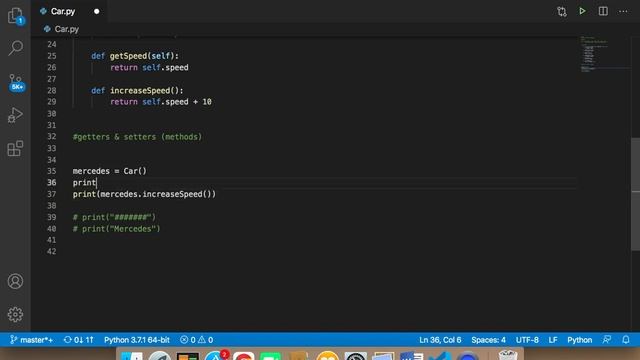640x360 pixels.
Task: Change indentation via Spaces: 4
Action: [488, 340]
